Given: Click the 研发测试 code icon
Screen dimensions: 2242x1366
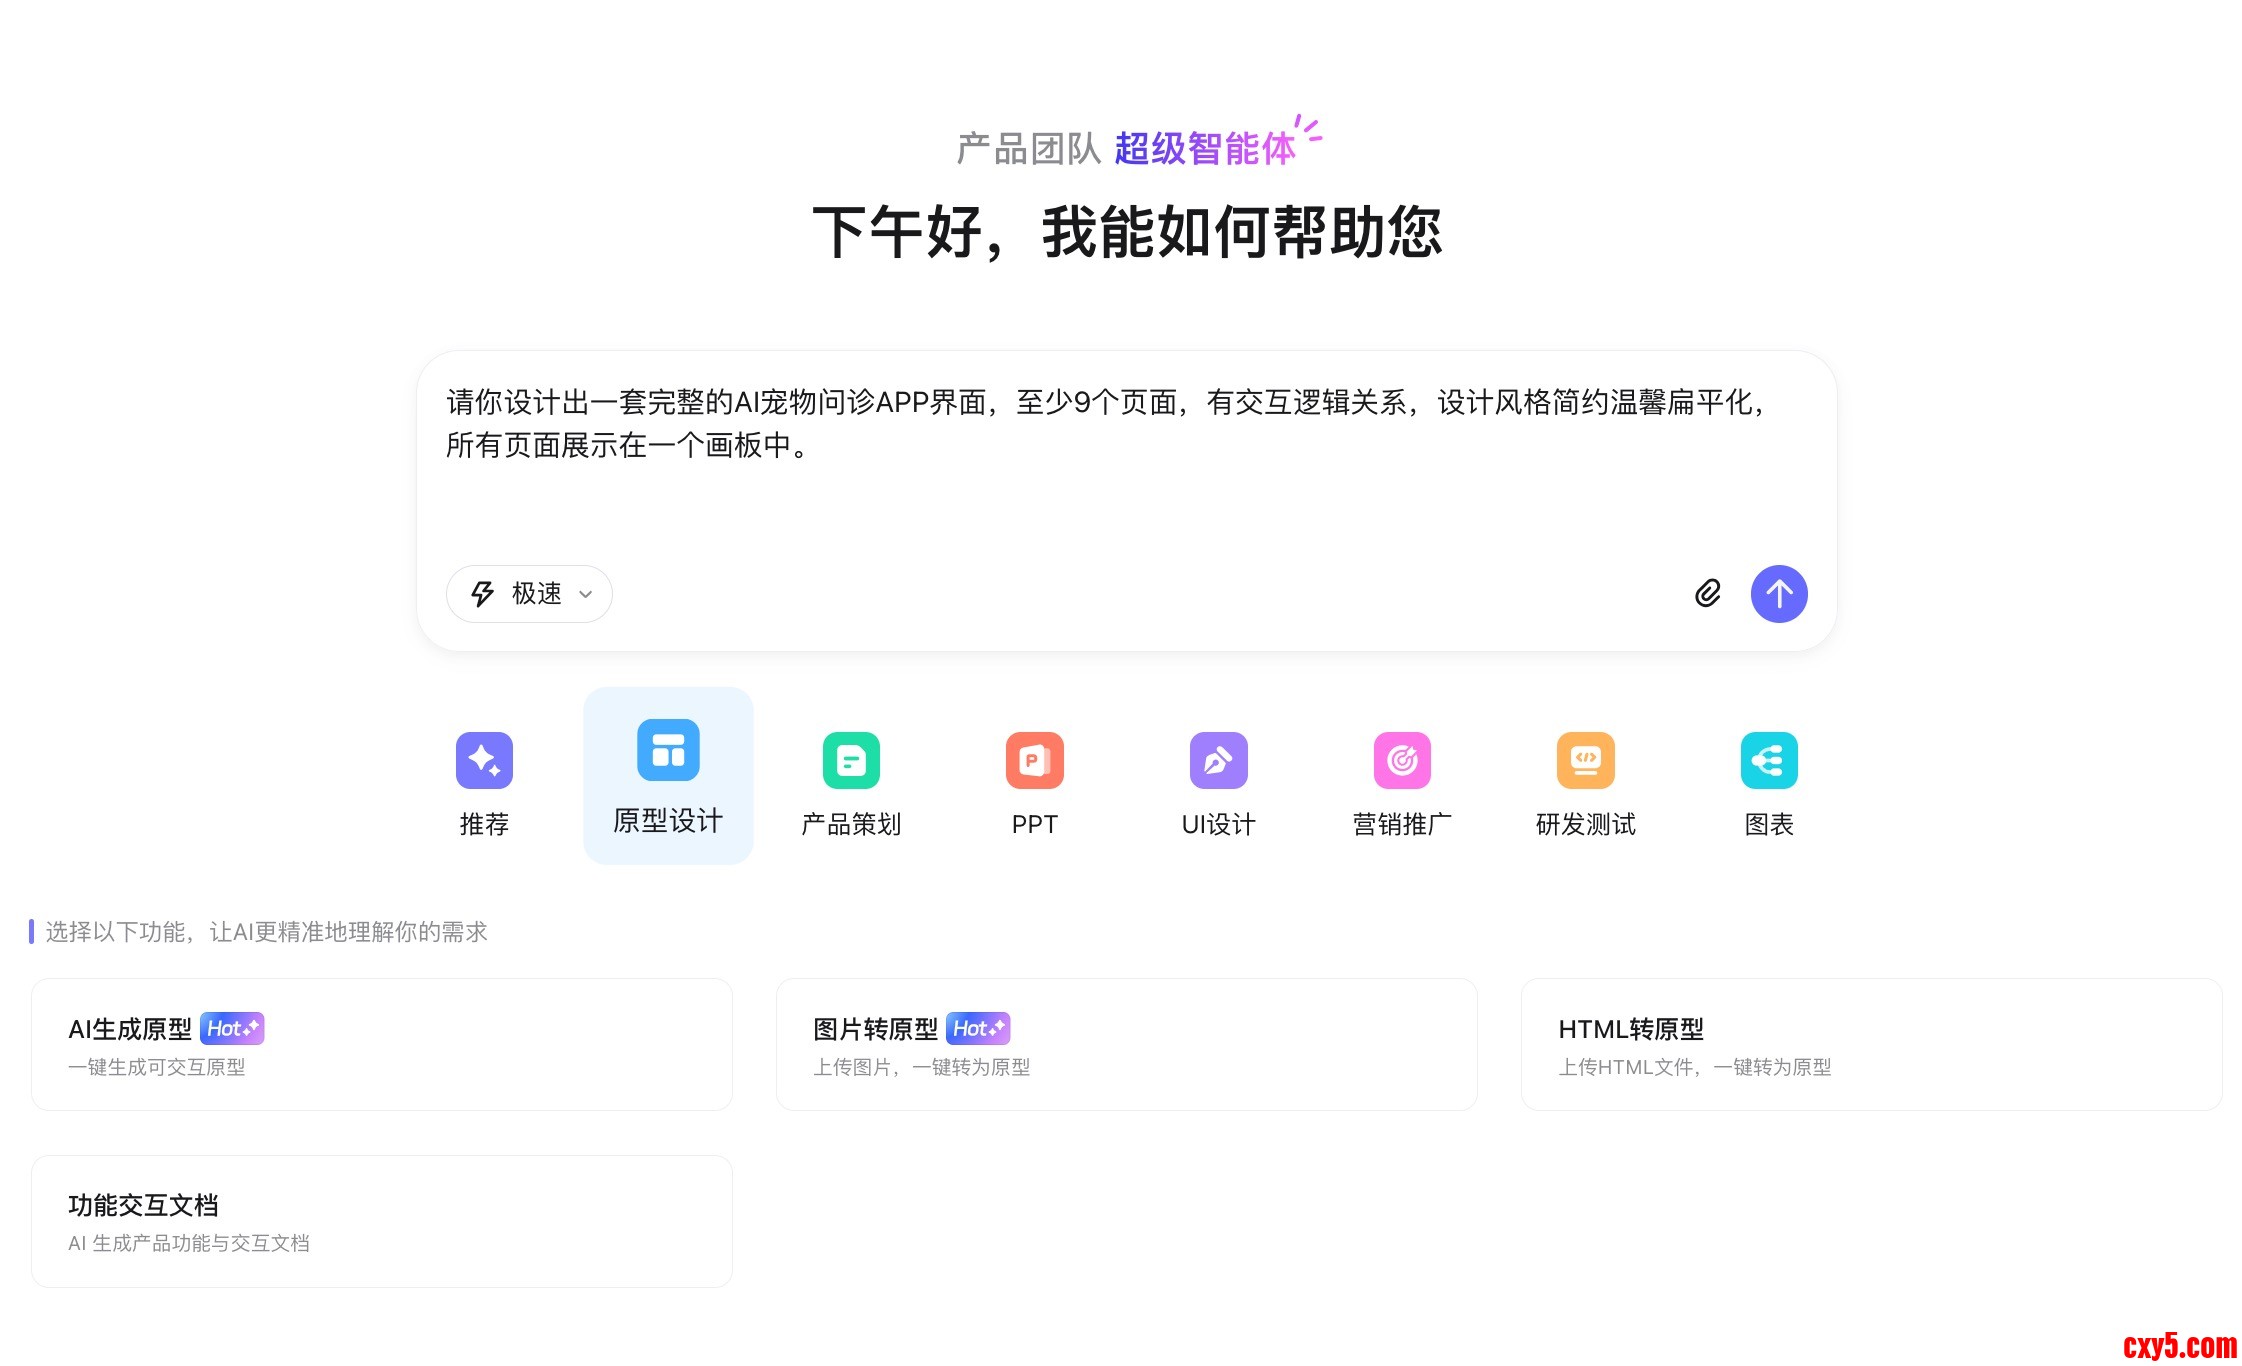Looking at the screenshot, I should tap(1585, 760).
